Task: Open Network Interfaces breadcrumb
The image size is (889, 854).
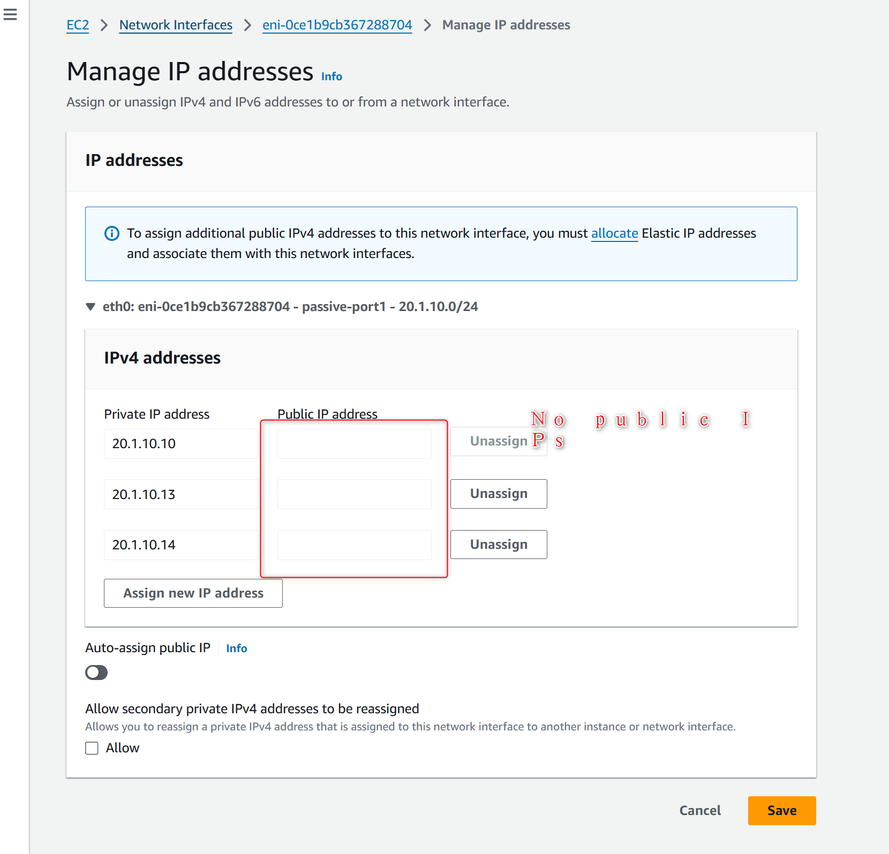Action: 175,25
